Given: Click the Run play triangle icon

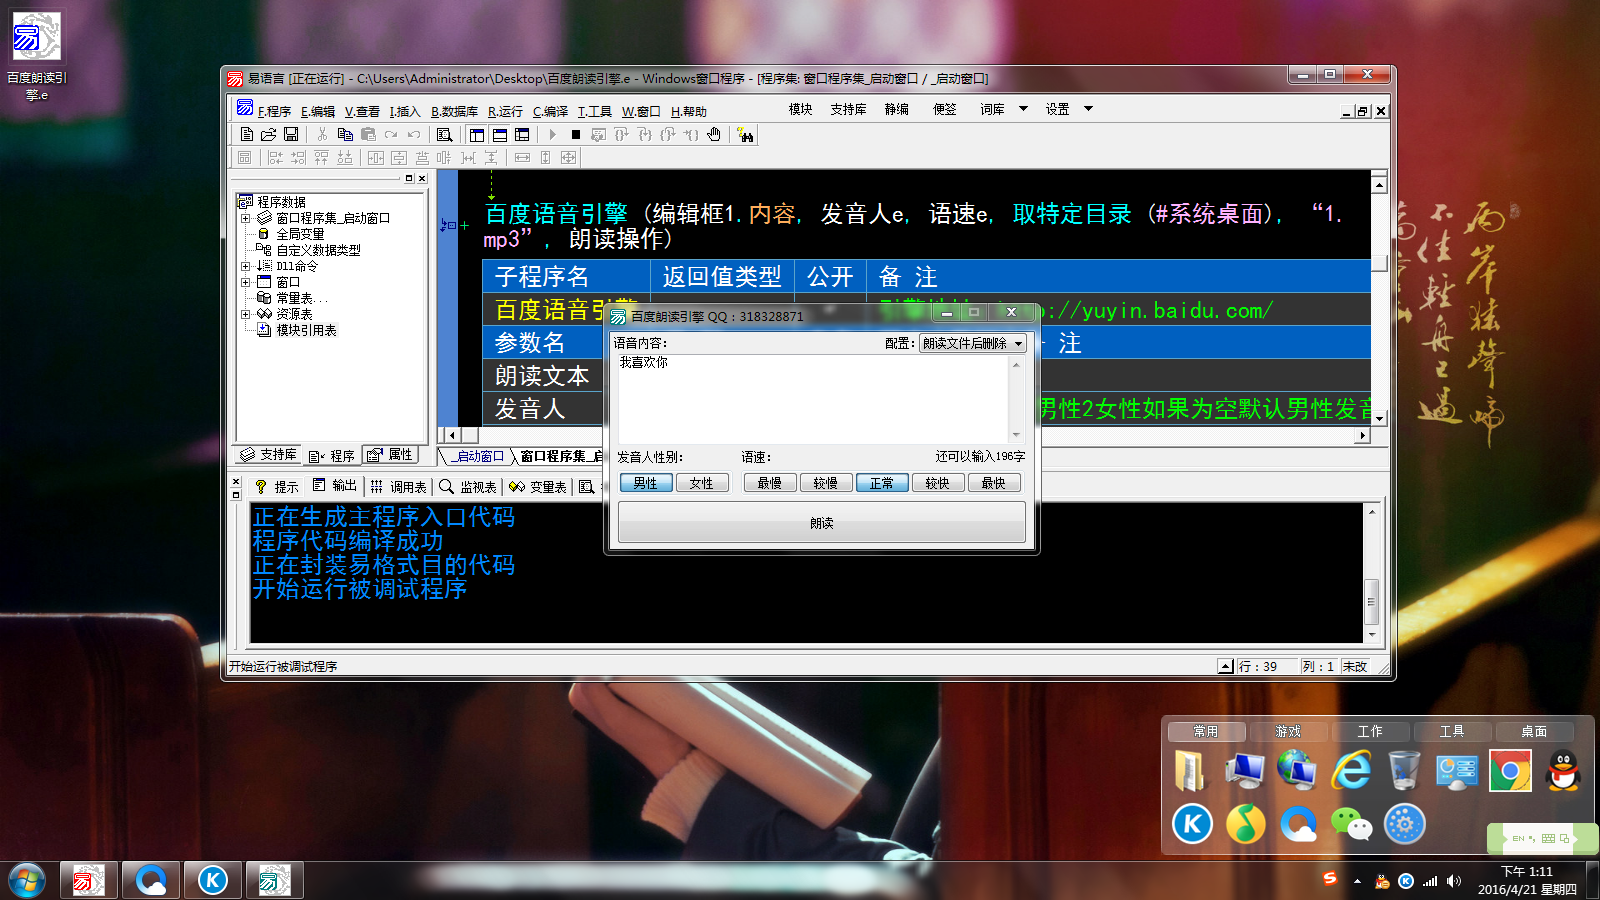Looking at the screenshot, I should point(552,134).
